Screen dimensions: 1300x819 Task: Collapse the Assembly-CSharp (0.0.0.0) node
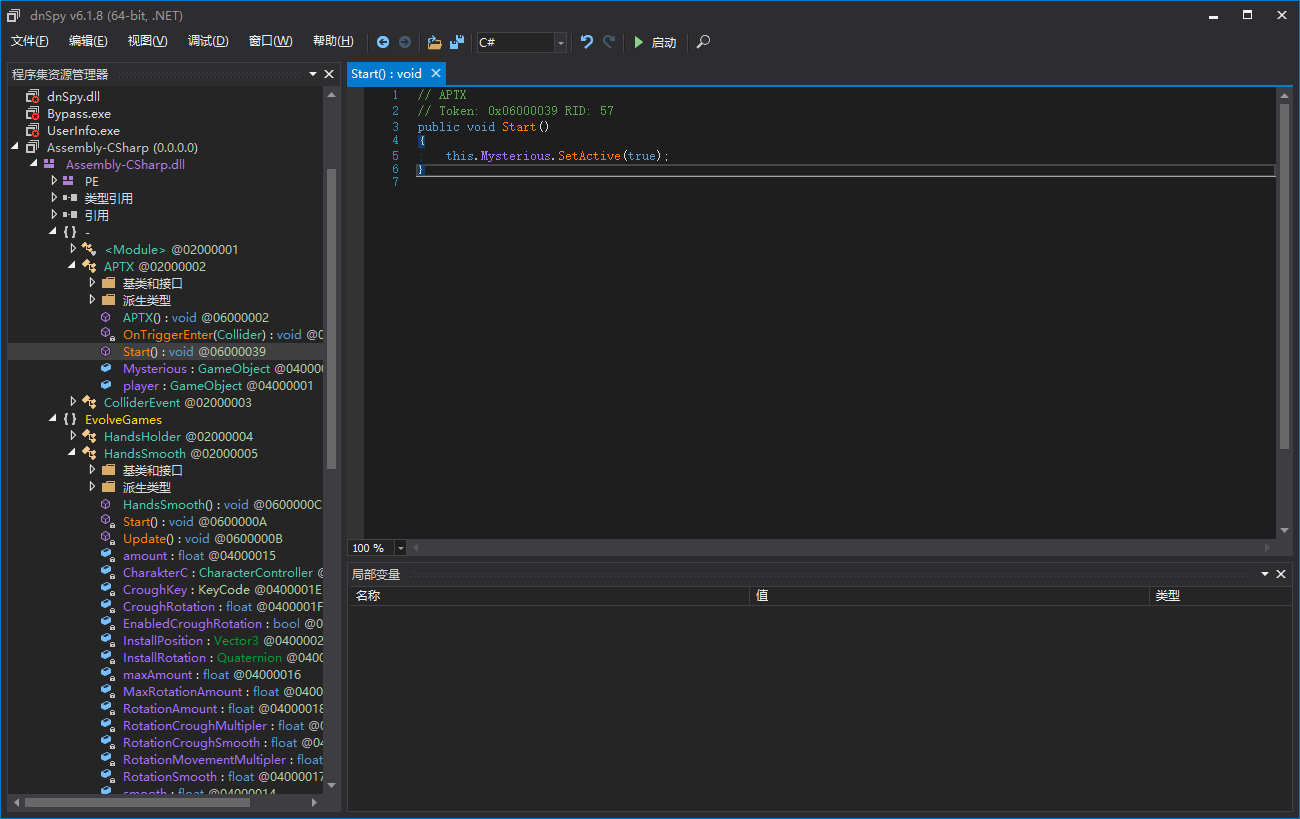pos(15,147)
